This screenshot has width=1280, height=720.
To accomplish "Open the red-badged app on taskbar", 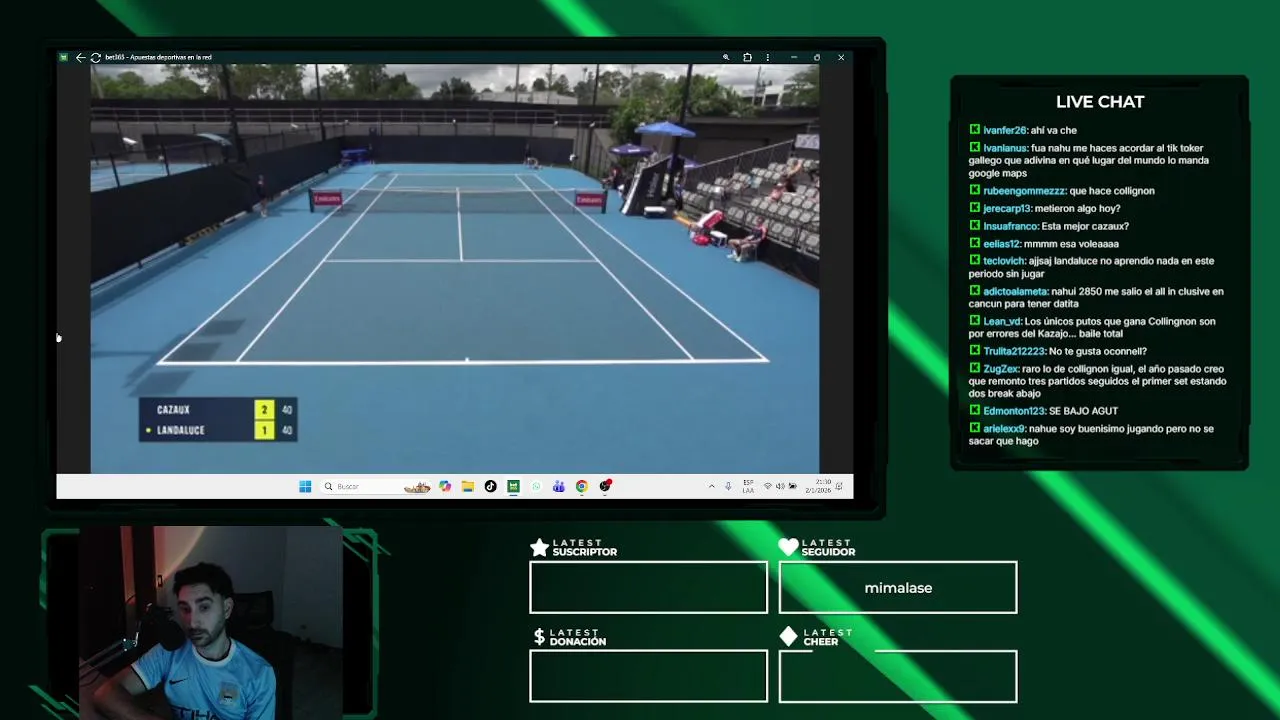I will click(x=605, y=486).
